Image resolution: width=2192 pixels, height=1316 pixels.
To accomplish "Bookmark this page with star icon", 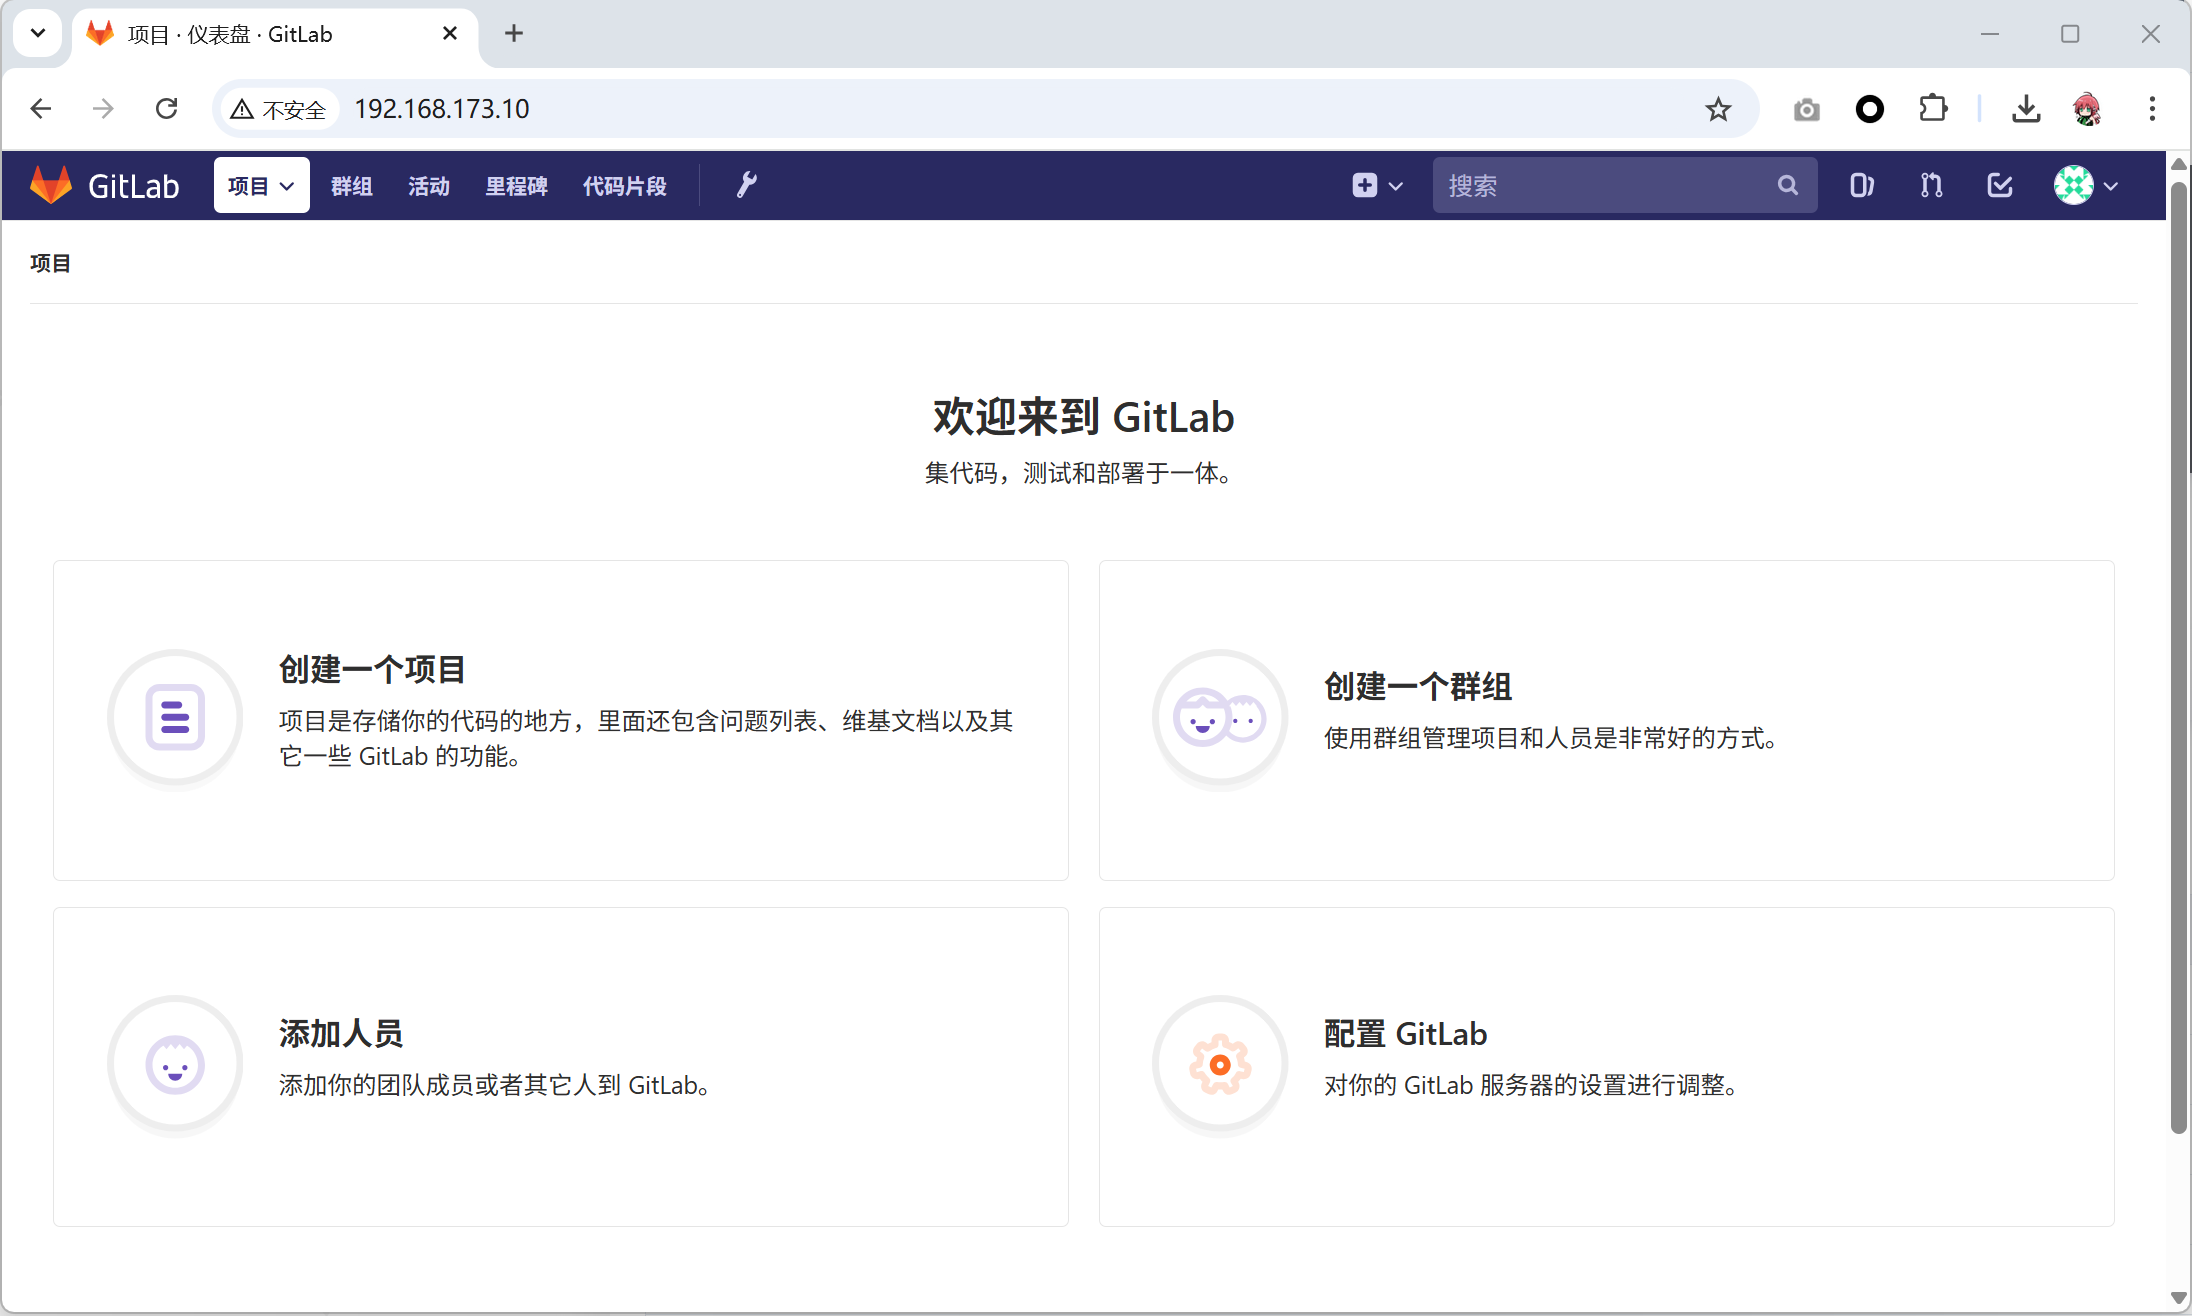I will 1718,109.
